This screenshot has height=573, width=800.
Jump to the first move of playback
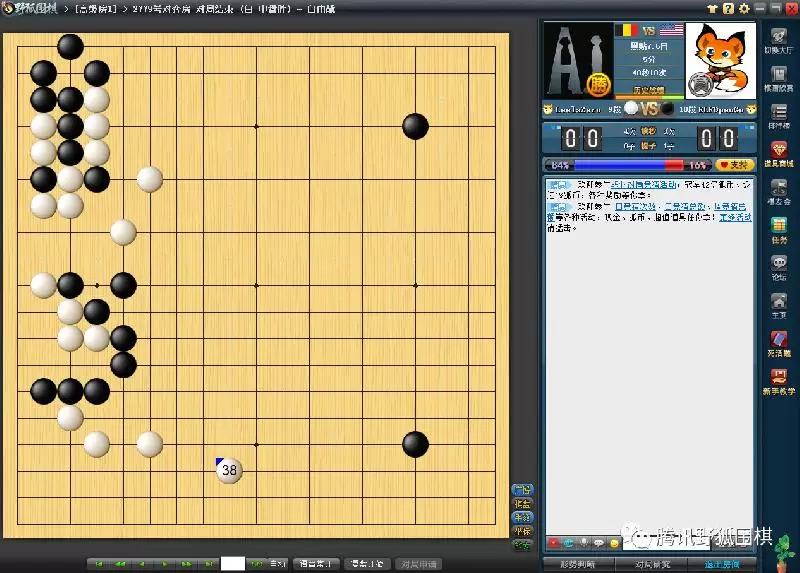click(99, 564)
